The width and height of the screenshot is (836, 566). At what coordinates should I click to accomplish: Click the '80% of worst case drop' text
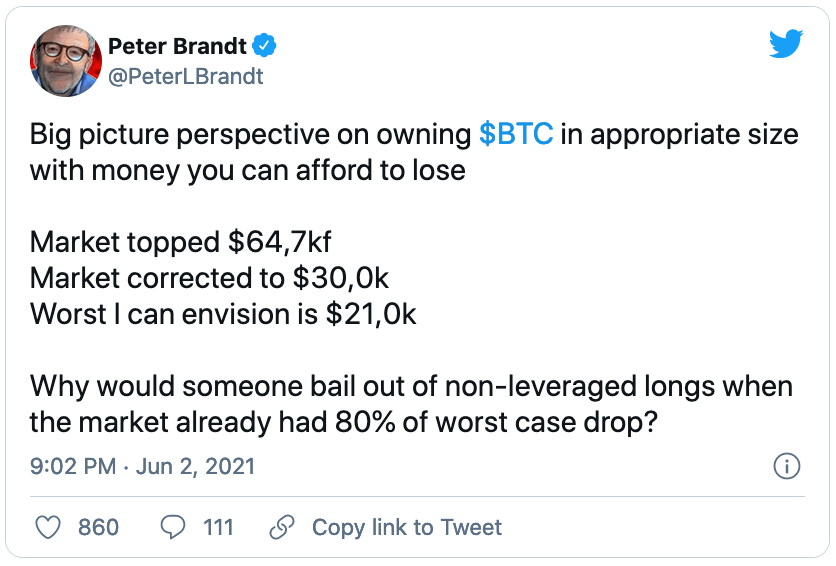pos(496,422)
